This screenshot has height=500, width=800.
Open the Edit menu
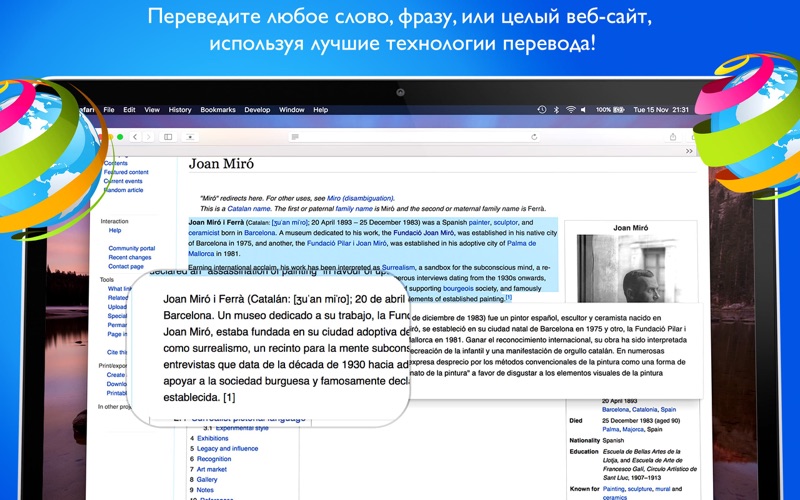129,110
